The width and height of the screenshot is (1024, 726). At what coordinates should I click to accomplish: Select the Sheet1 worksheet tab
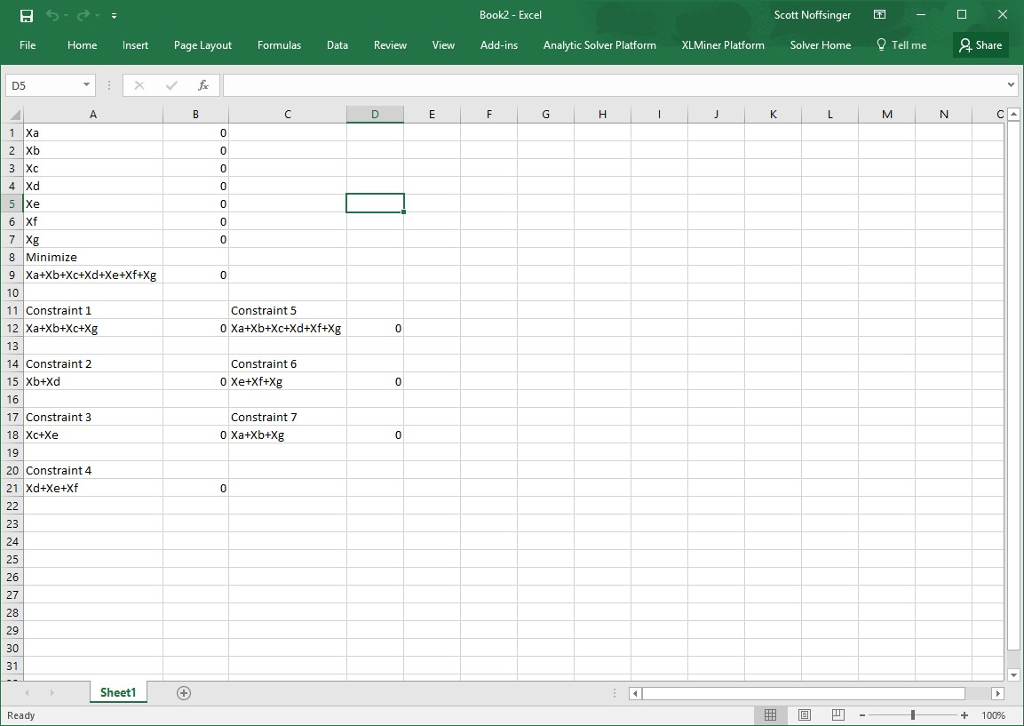(118, 693)
